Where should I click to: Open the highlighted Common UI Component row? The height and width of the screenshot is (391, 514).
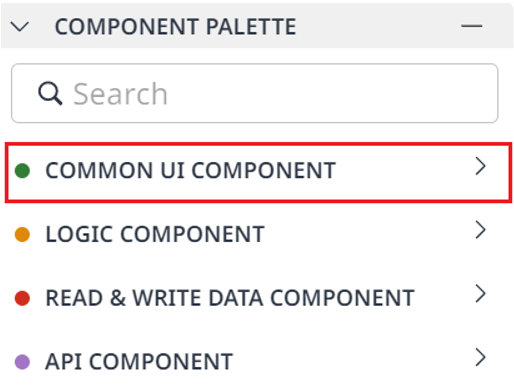[x=258, y=172]
